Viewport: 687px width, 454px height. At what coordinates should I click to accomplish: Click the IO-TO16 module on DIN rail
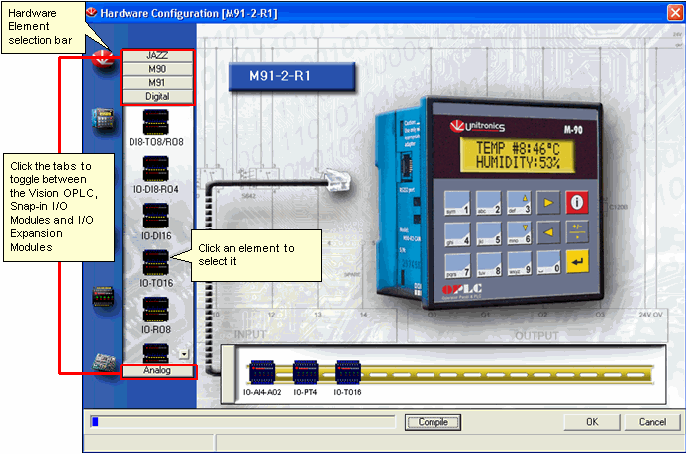tap(347, 372)
